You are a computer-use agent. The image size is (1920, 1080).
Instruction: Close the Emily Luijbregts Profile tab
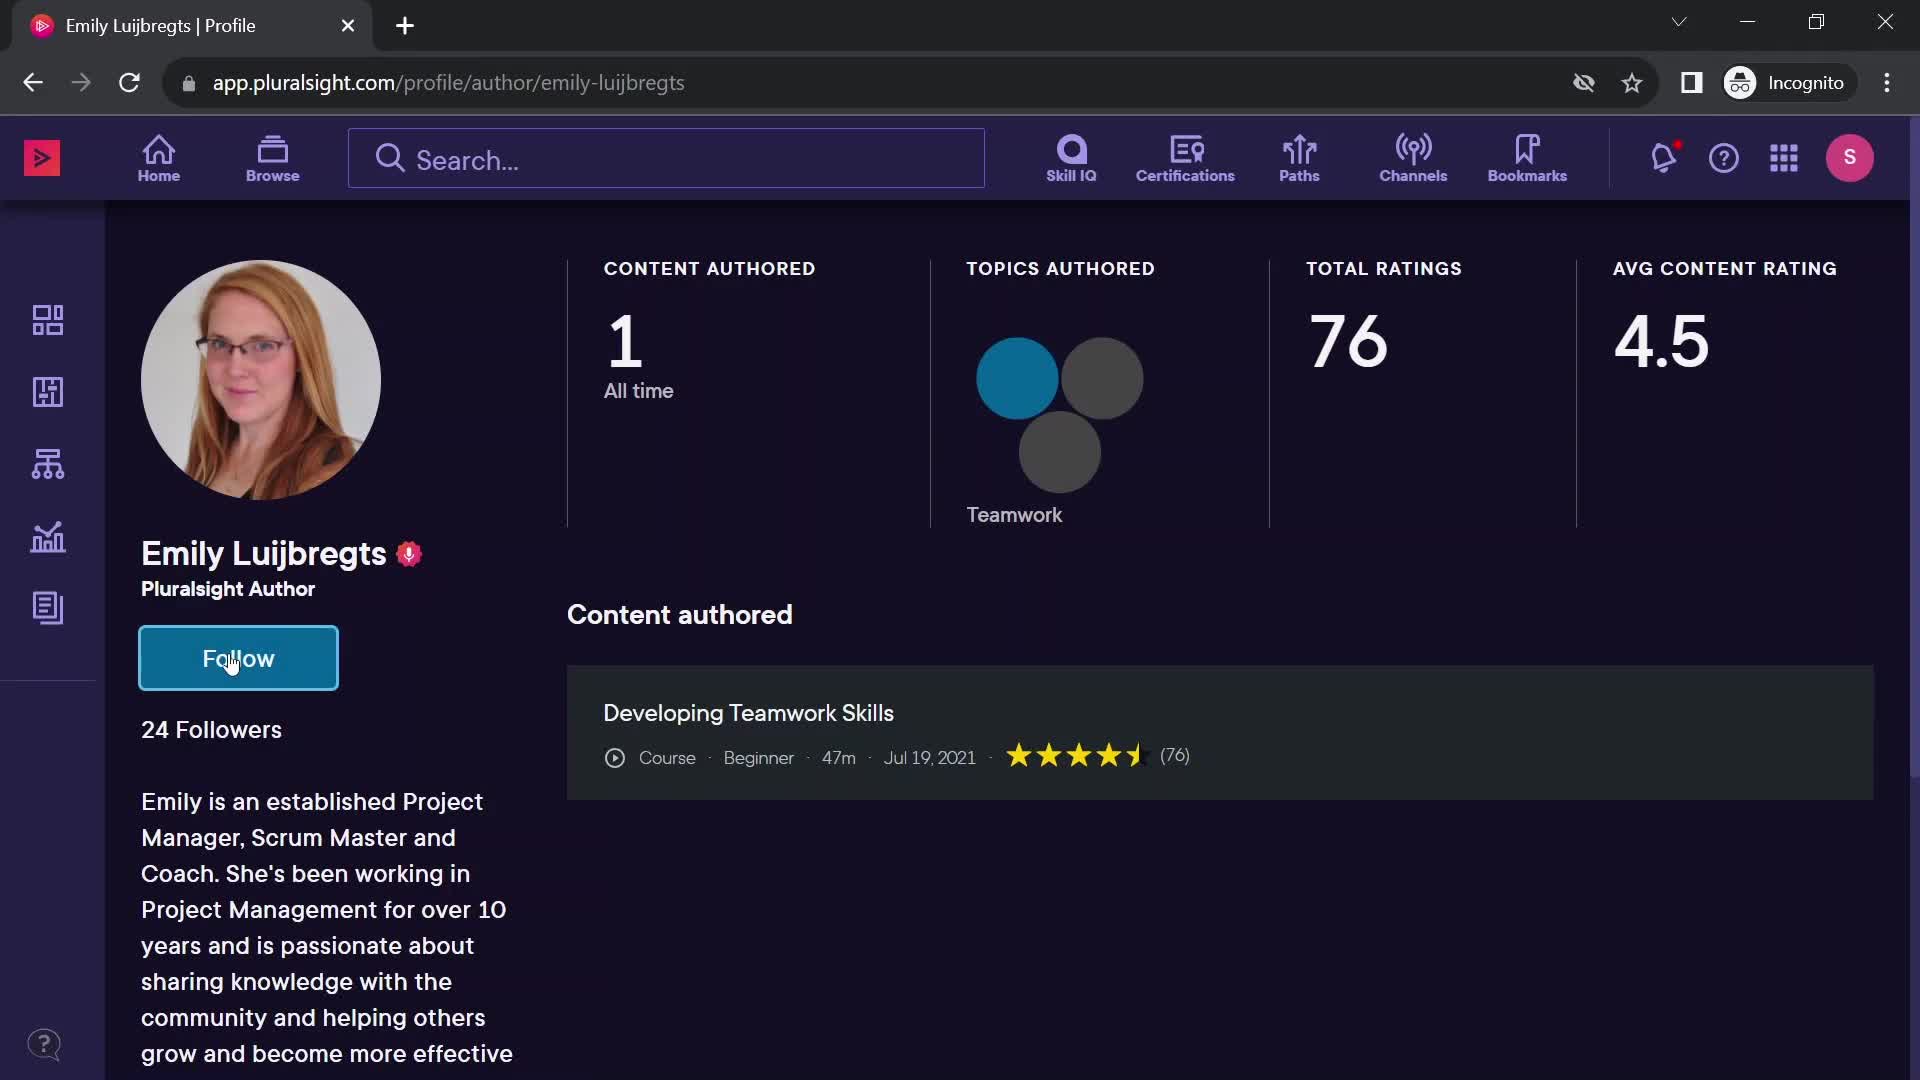(348, 26)
